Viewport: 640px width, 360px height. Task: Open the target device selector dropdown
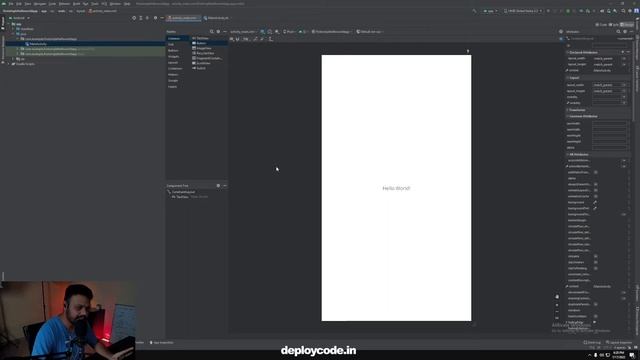523,11
